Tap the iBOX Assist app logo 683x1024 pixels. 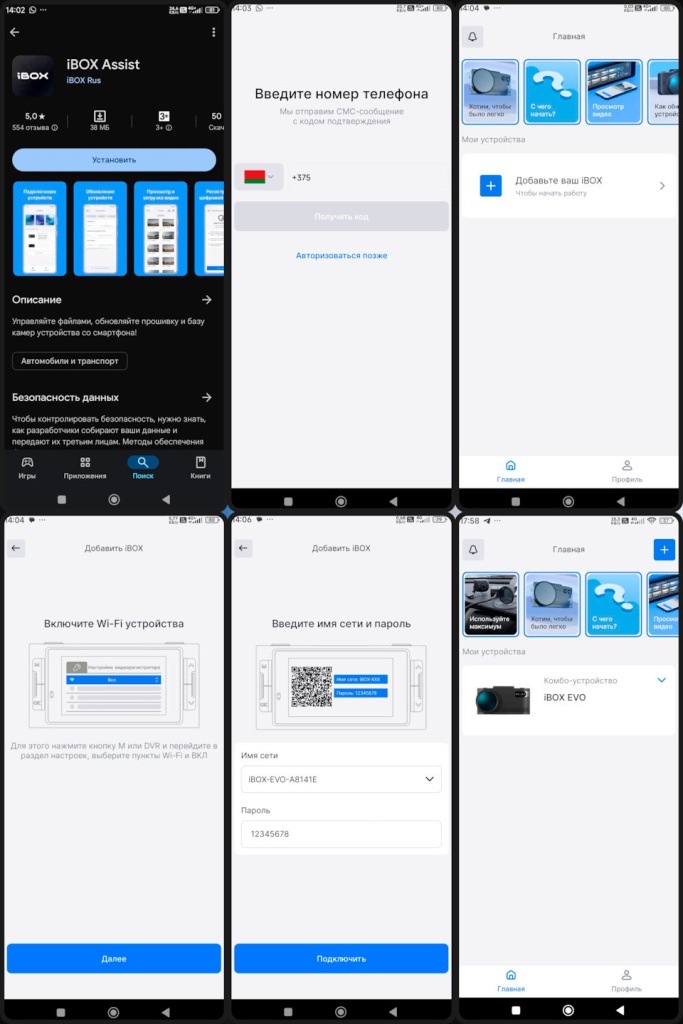click(33, 75)
